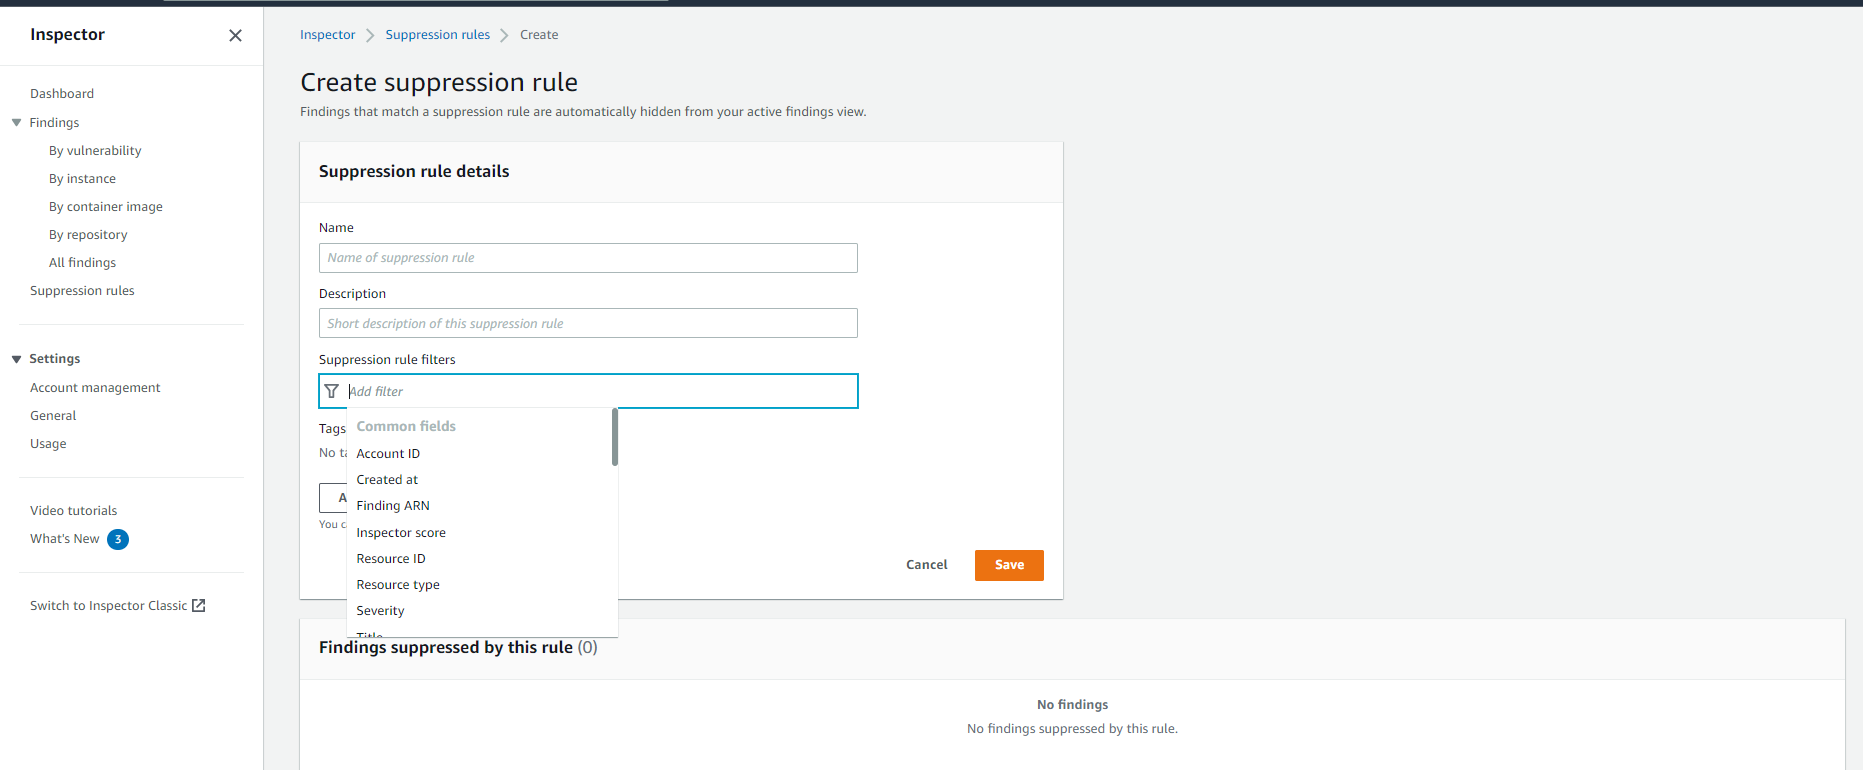1863x770 pixels.
Task: Open Account management settings
Action: point(95,387)
